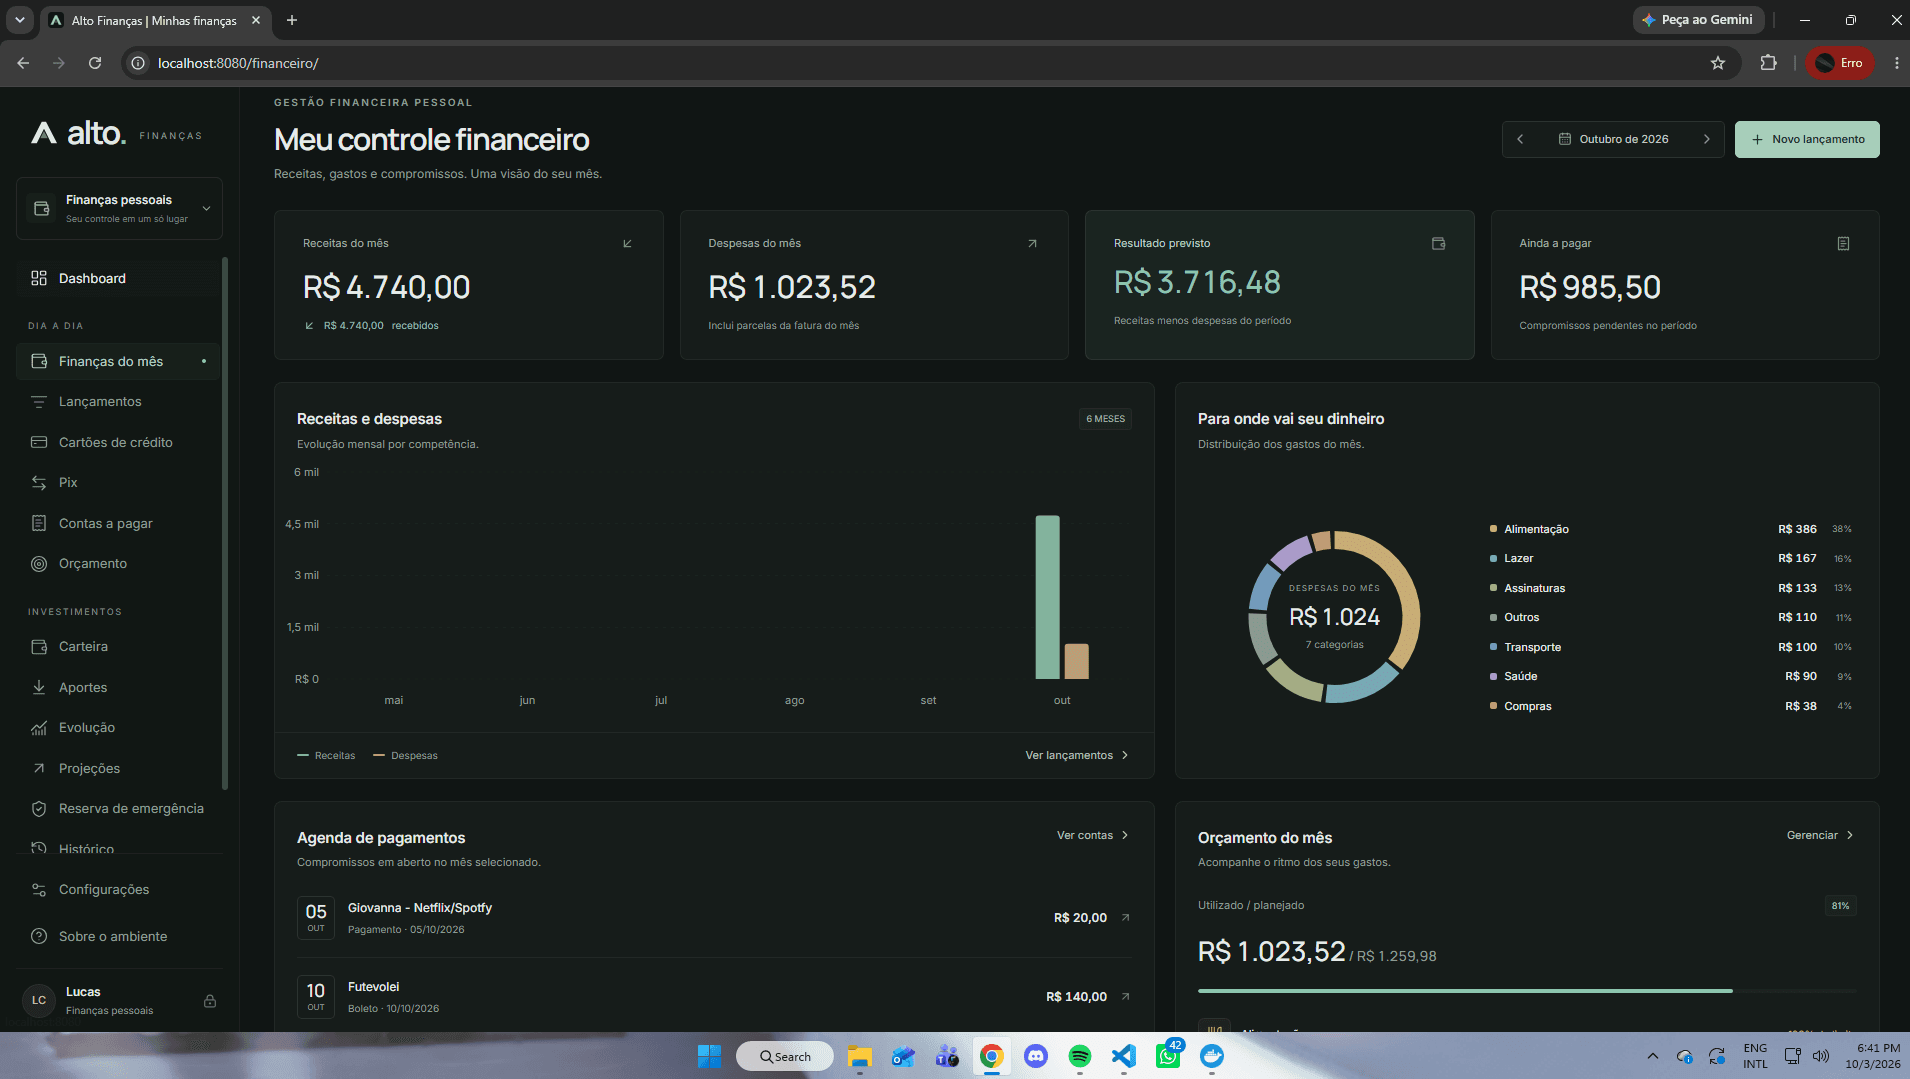
Task: Toggle the Despesas legend in the chart
Action: click(x=405, y=755)
